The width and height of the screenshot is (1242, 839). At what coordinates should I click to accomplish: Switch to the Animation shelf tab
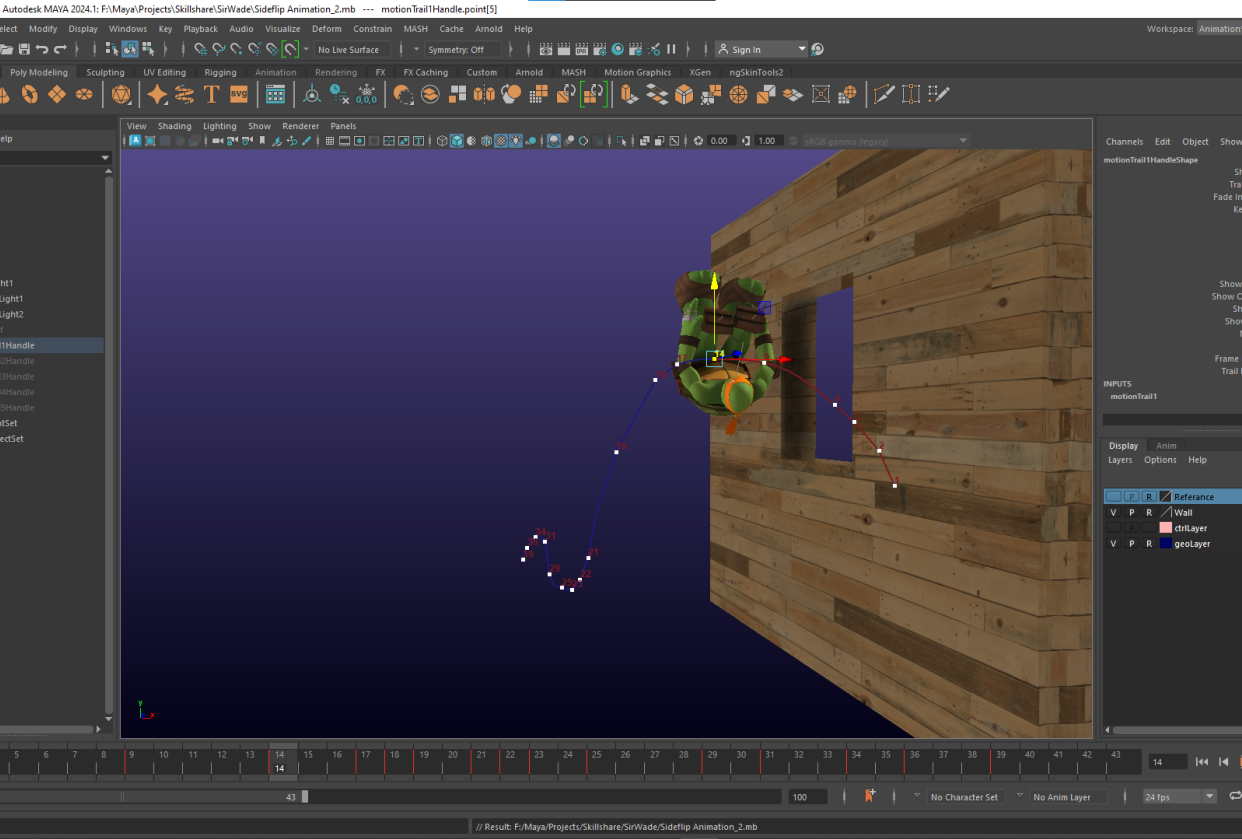point(275,72)
